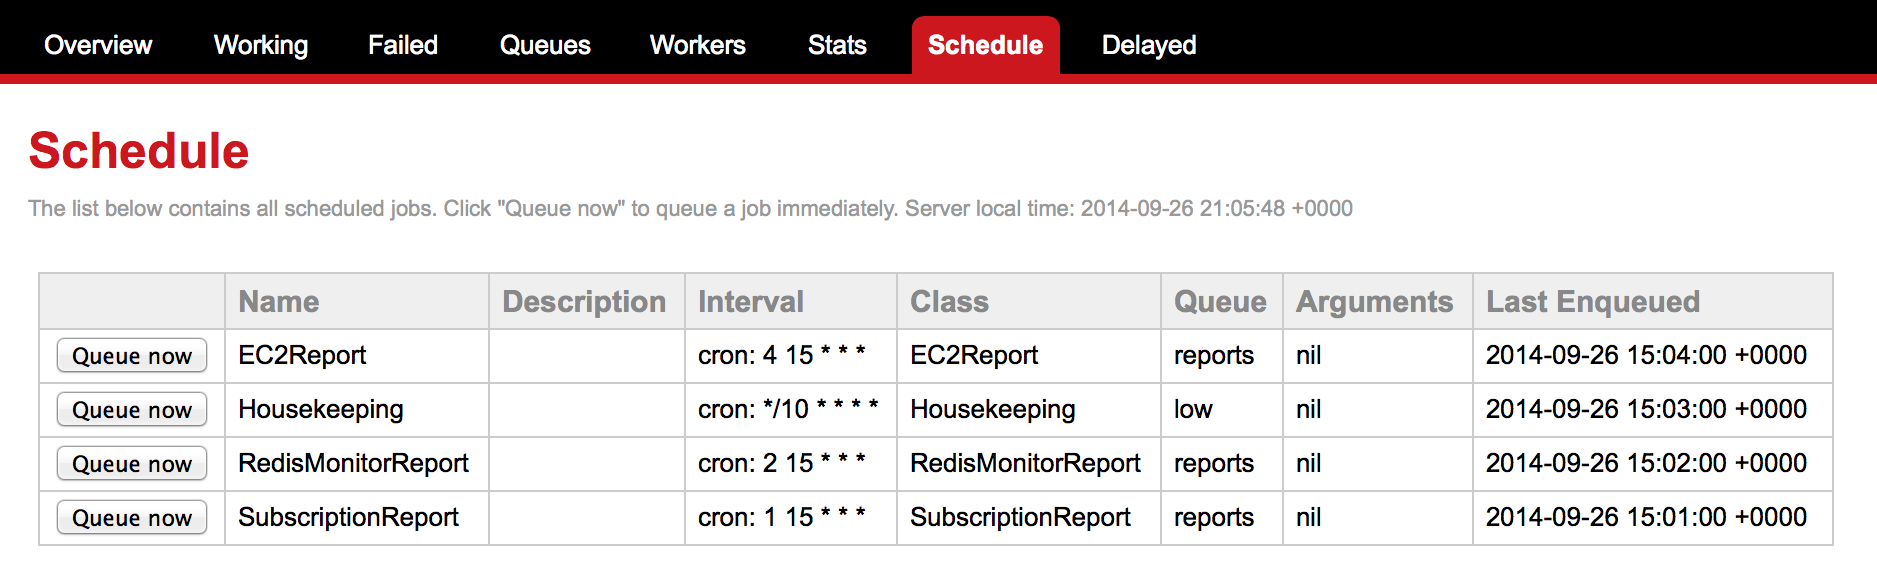Click RedisMonitorReport in the Class column
The image size is (1877, 583).
coord(1025,463)
